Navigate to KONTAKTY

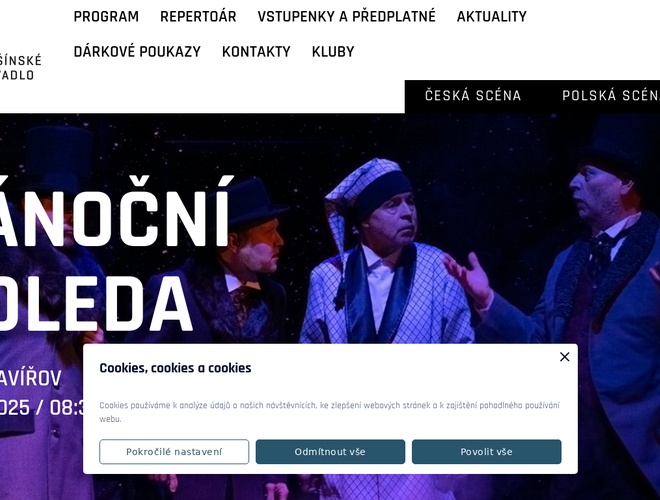click(x=256, y=52)
